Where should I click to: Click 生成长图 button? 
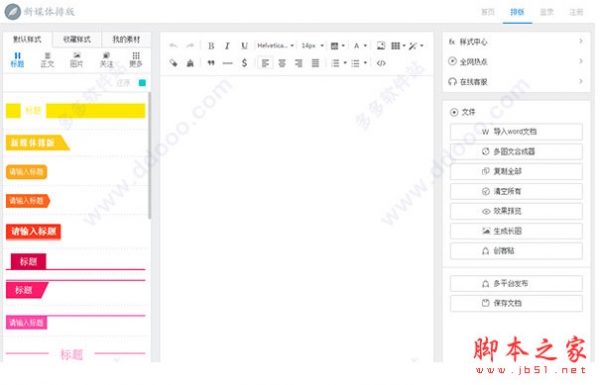[516, 231]
